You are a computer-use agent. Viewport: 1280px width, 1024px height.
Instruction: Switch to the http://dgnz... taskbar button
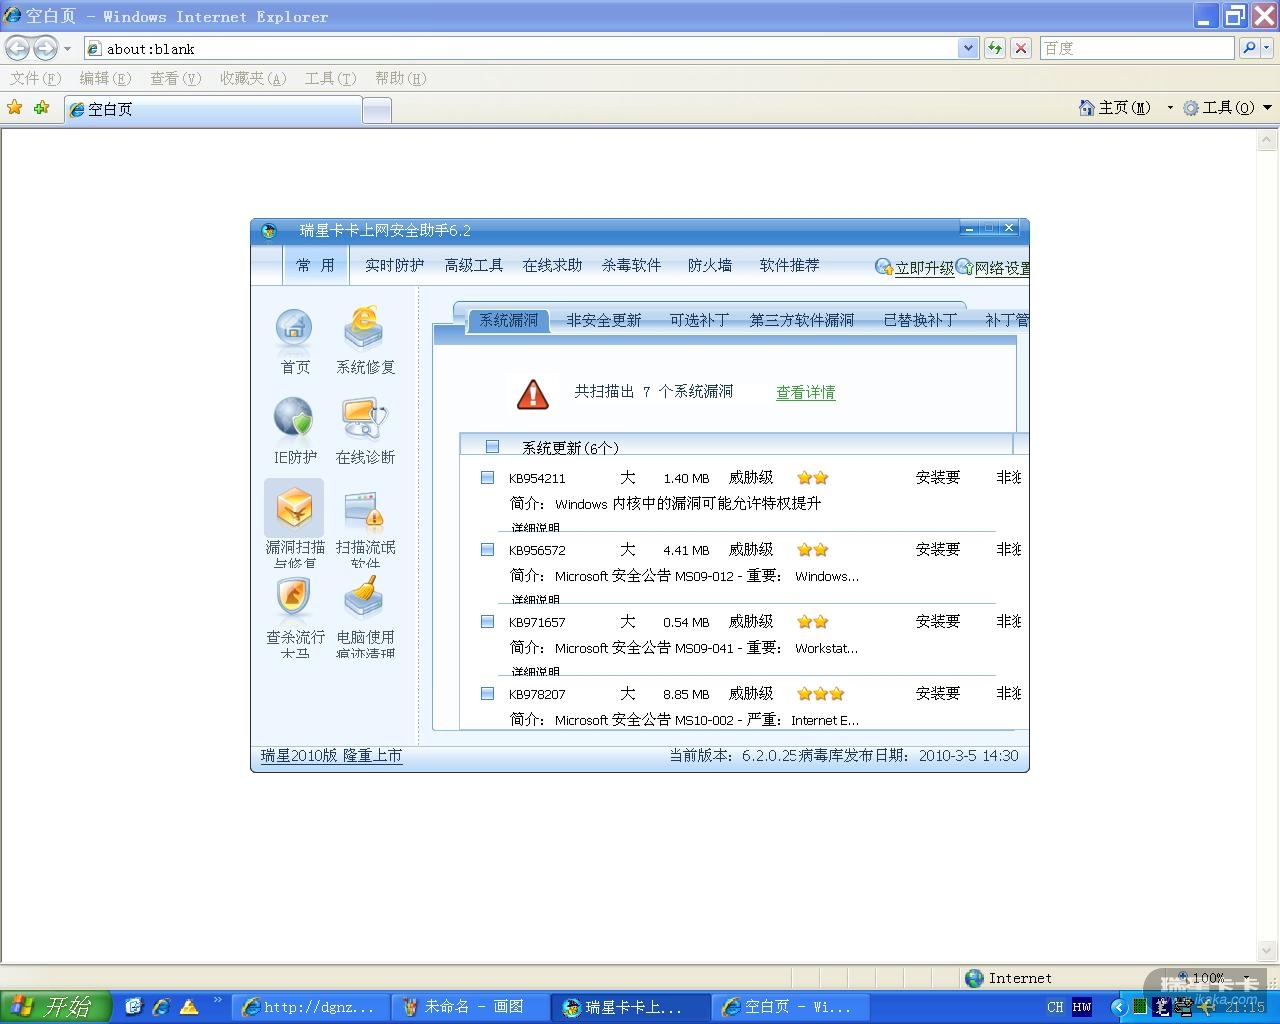(310, 1007)
